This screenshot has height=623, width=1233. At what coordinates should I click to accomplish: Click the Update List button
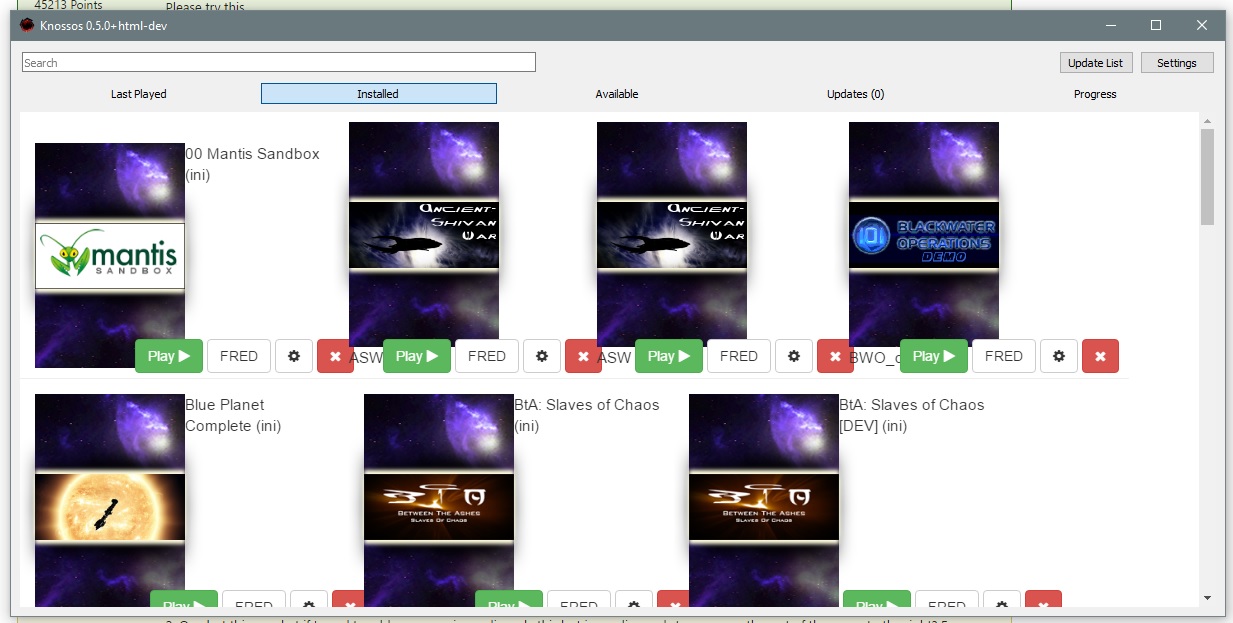coord(1095,63)
